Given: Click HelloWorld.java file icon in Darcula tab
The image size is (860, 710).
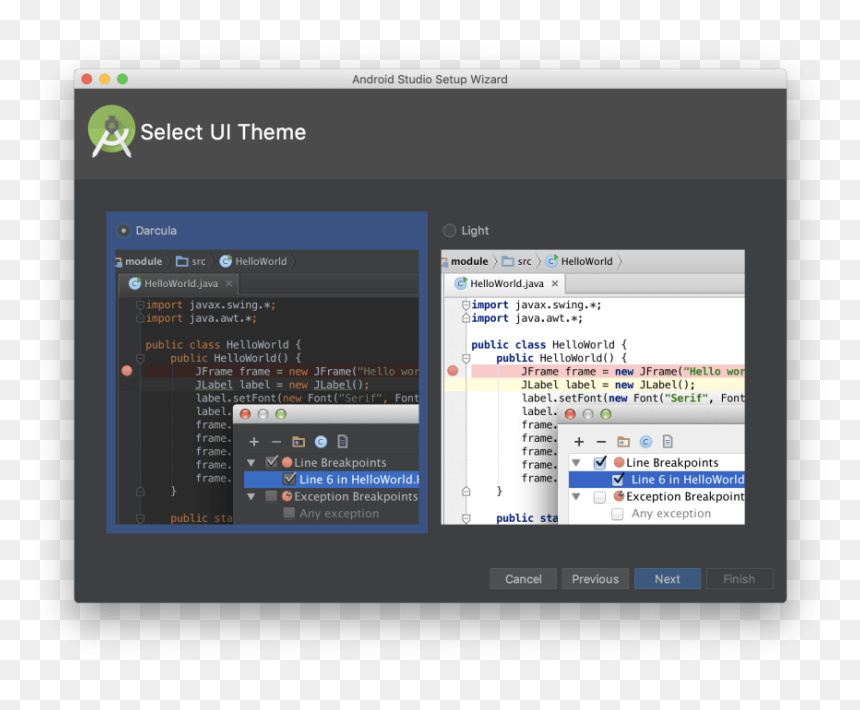Looking at the screenshot, I should click(x=134, y=283).
